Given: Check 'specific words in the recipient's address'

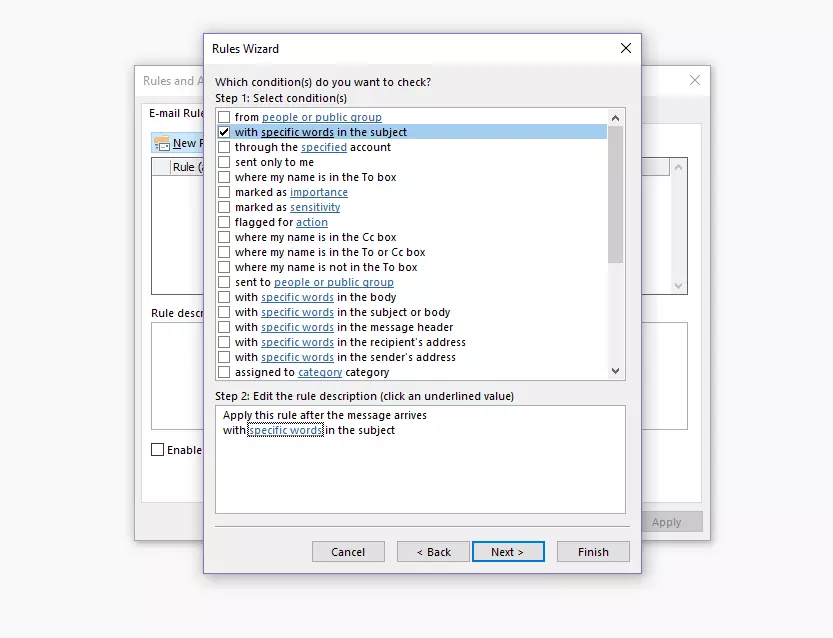Looking at the screenshot, I should click(224, 342).
